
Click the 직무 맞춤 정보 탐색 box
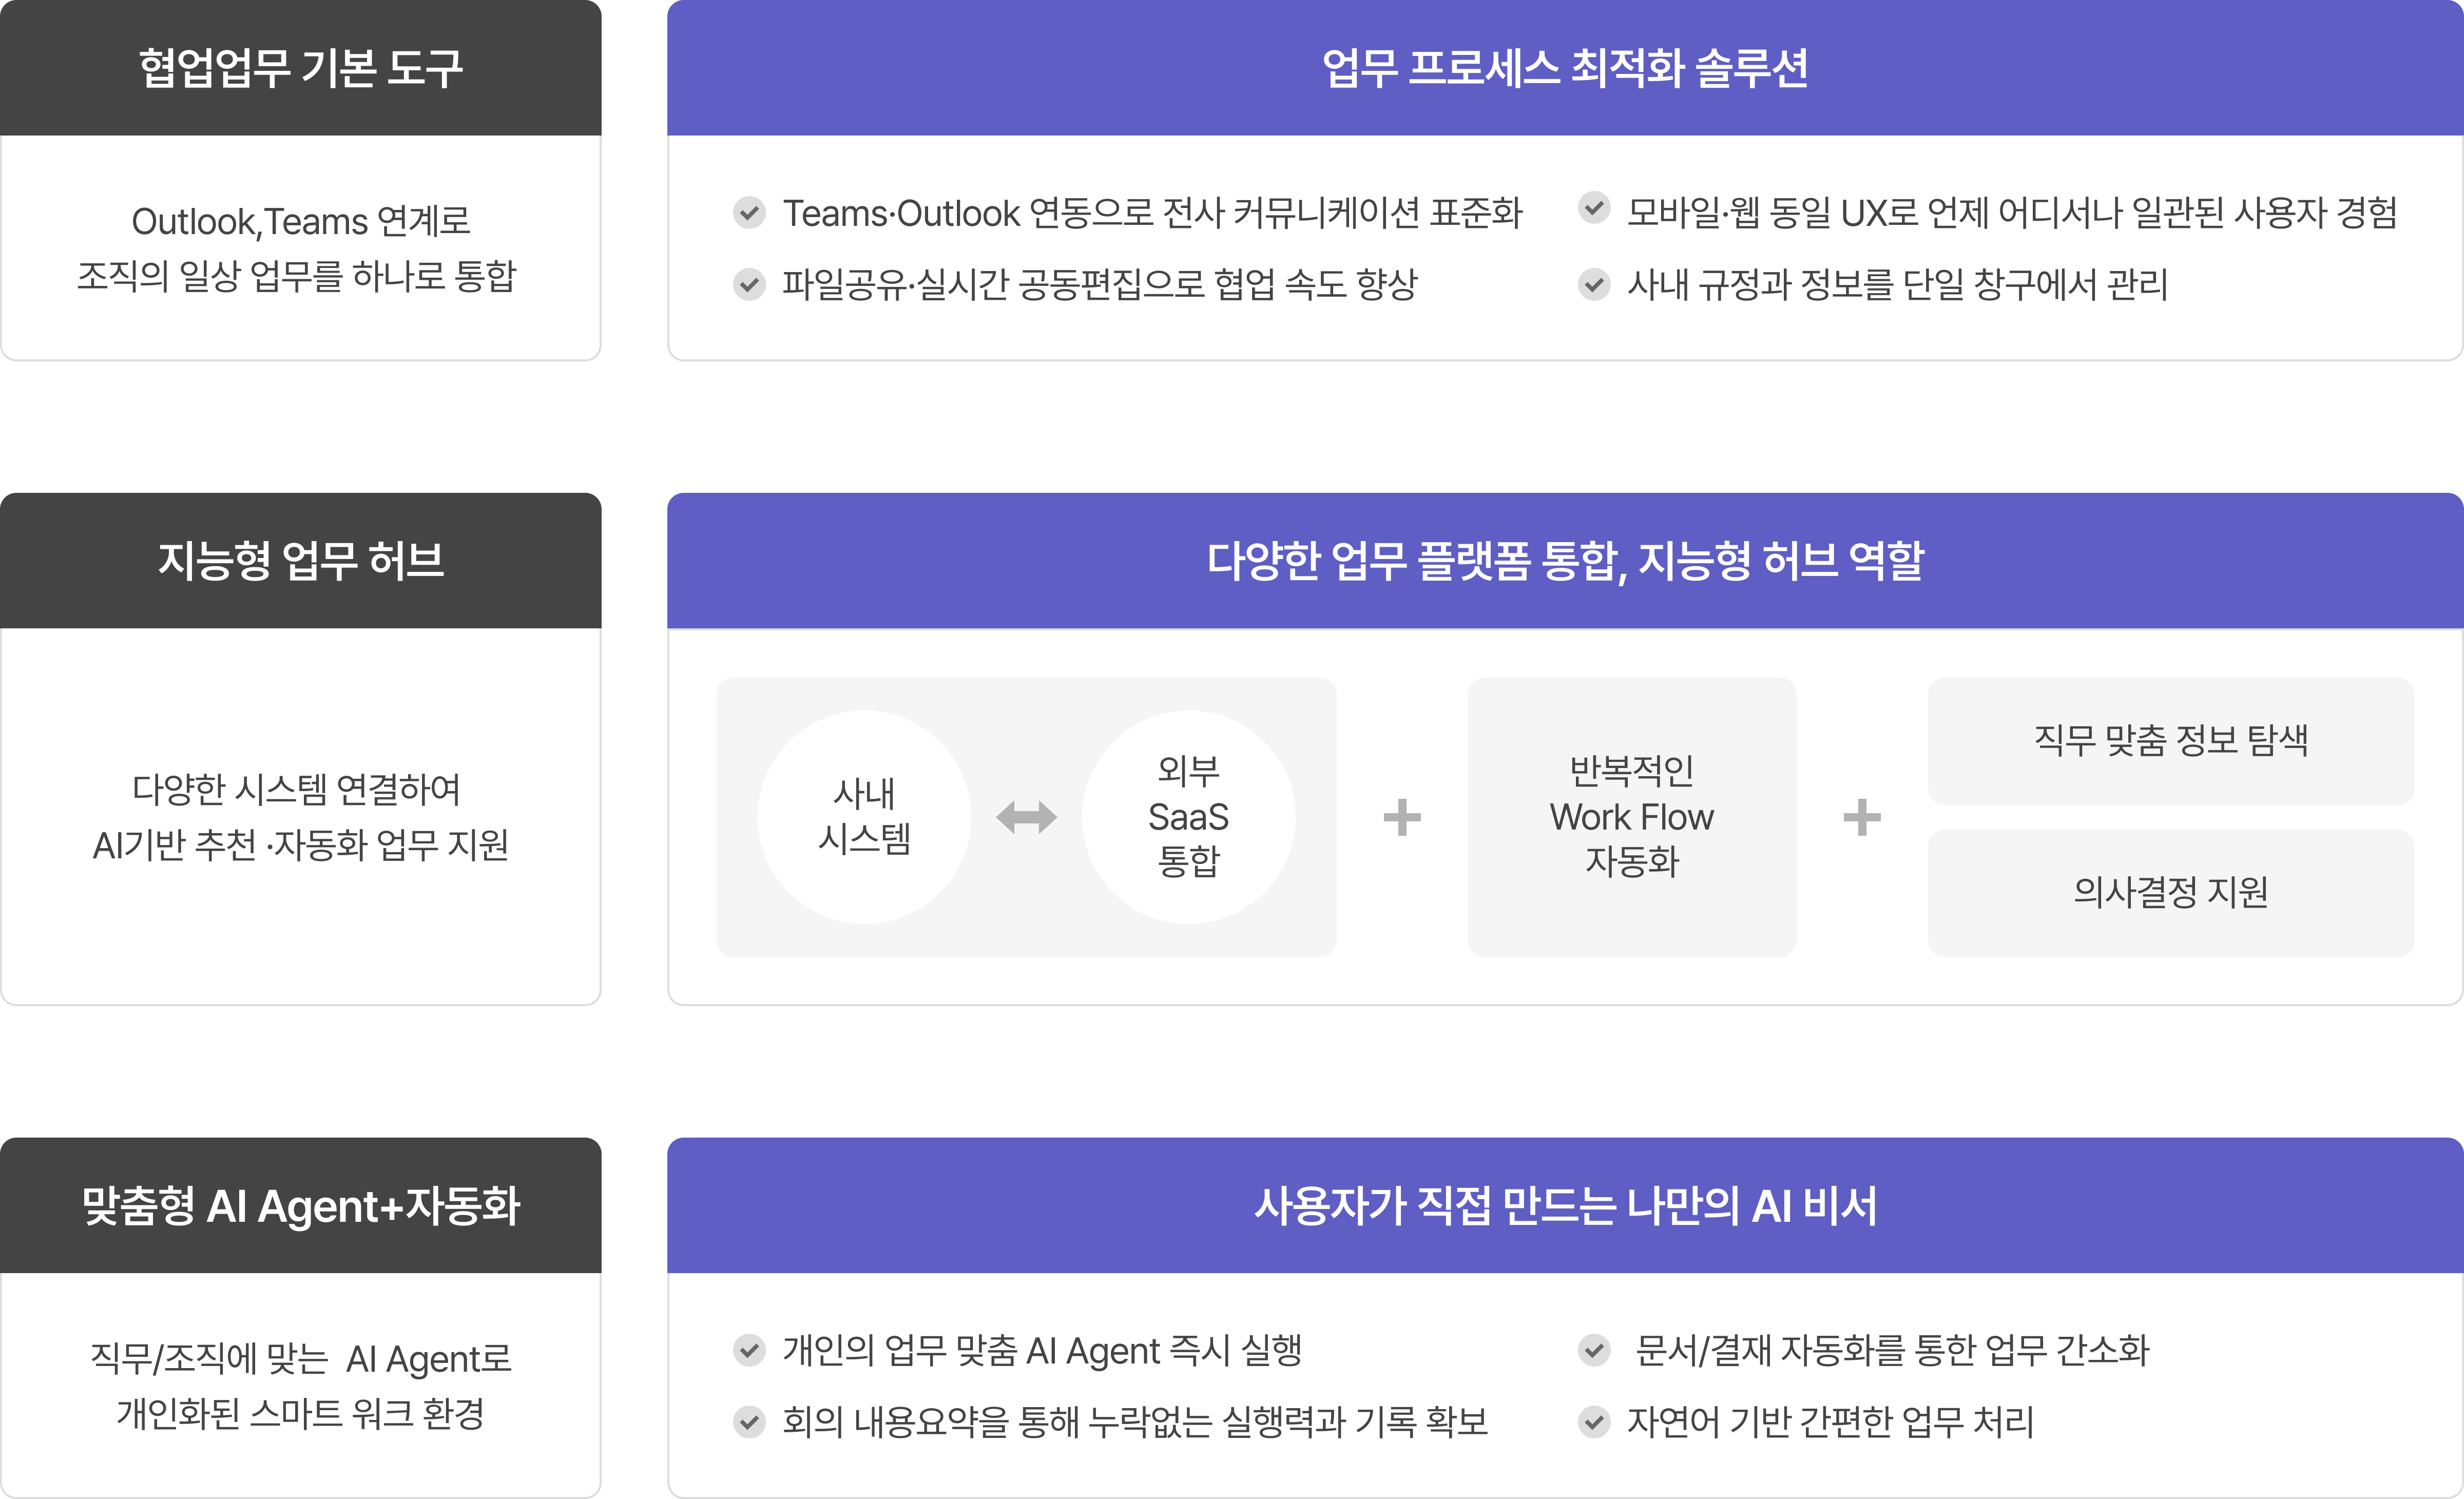[x=2171, y=741]
